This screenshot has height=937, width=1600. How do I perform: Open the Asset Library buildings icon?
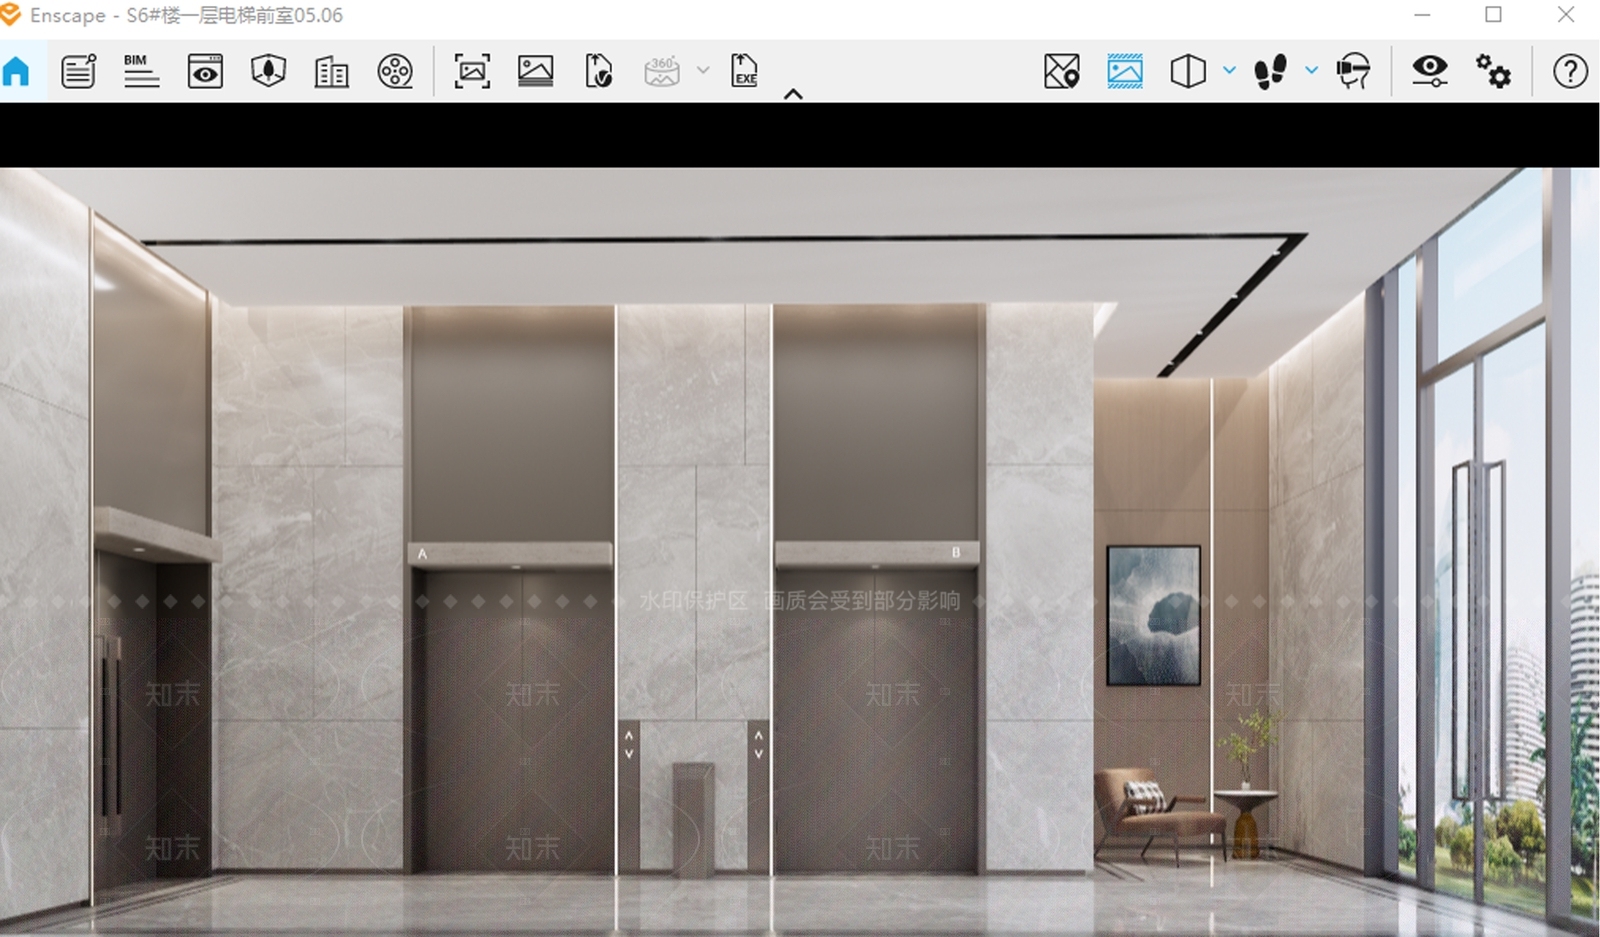click(x=331, y=72)
